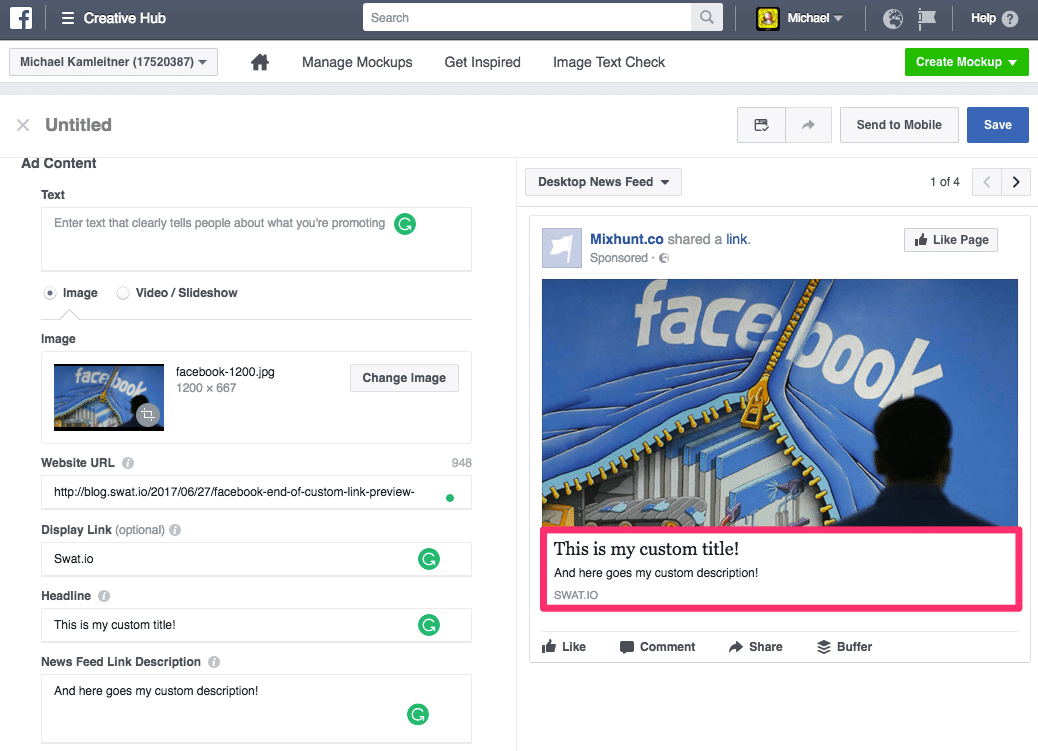Click Grammarly icon in description textarea
The width and height of the screenshot is (1038, 751).
pyautogui.click(x=418, y=714)
